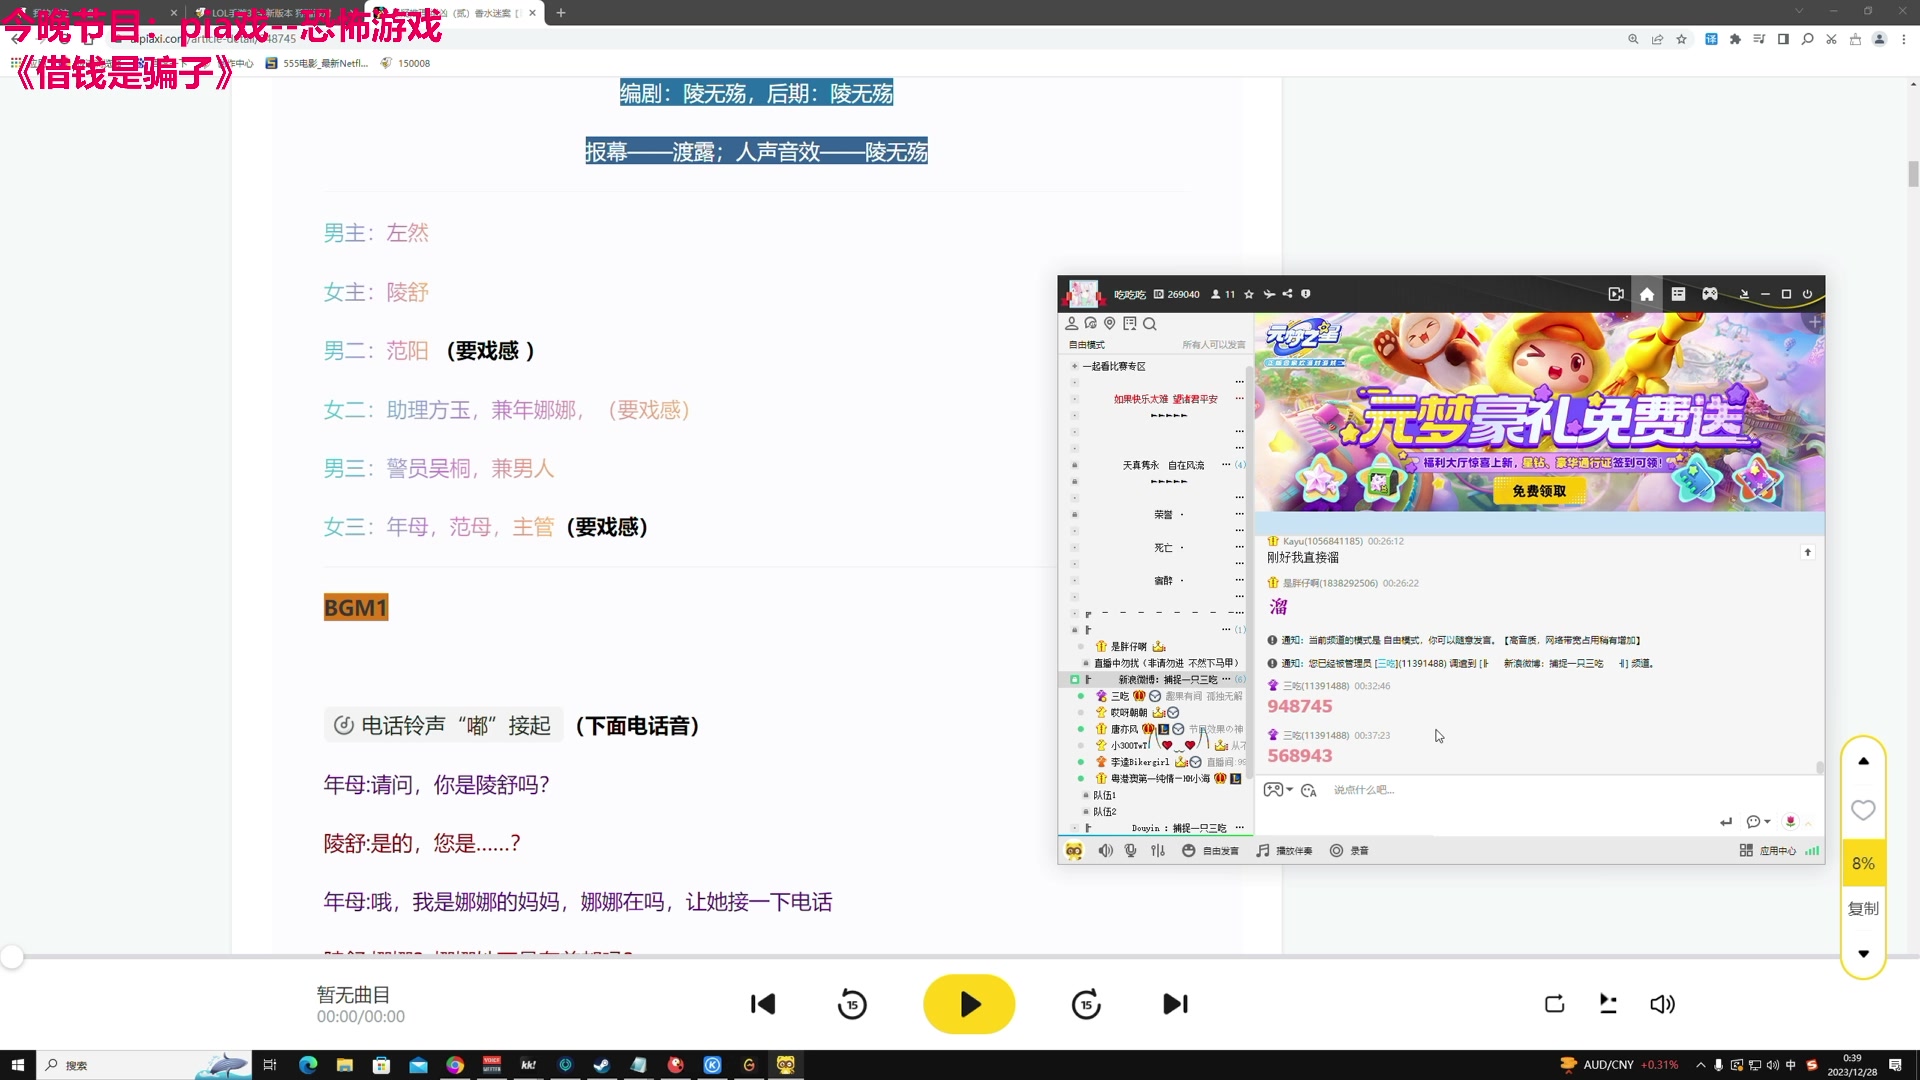Viewport: 1920px width, 1080px height.
Task: Open the audio mixer sliders icon
Action: tap(1157, 850)
